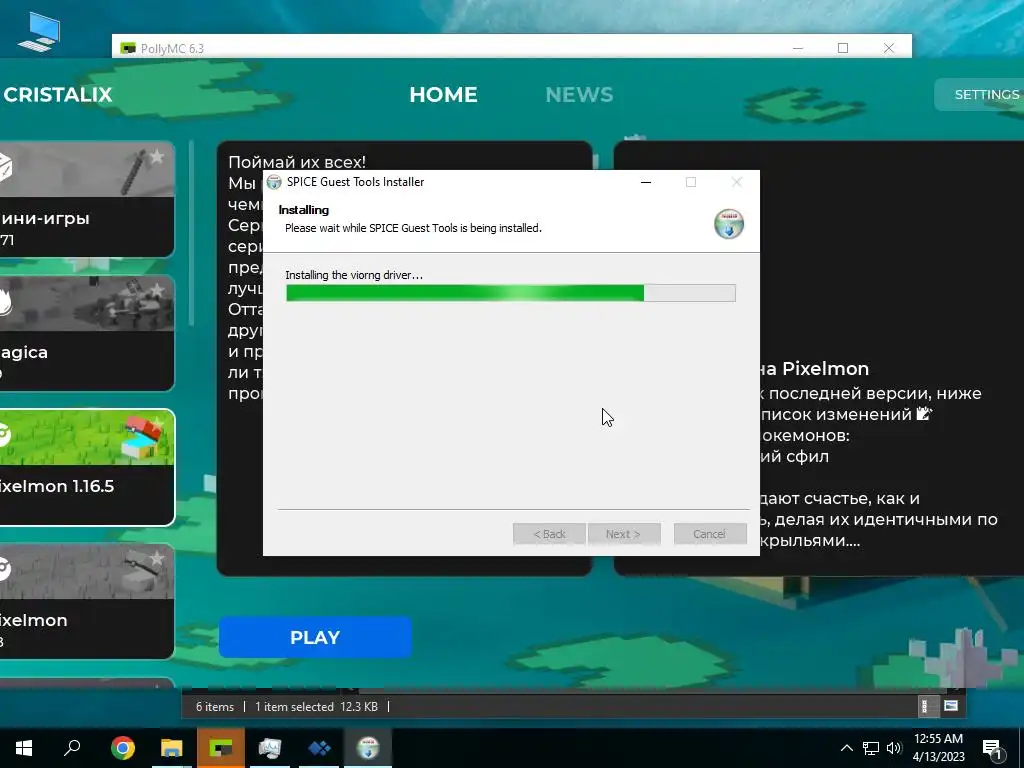Show hidden system tray icons

(846, 748)
